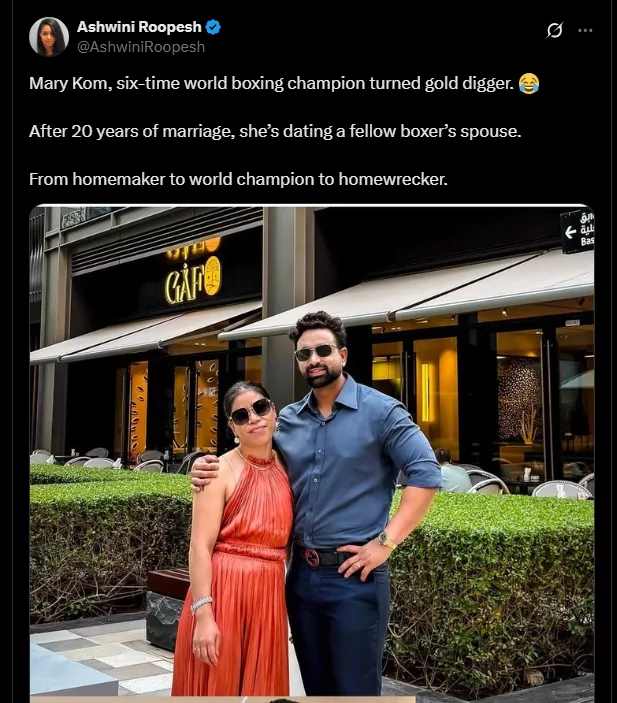Click the black arrow direction sign in photo
617x703 pixels.
(x=578, y=231)
